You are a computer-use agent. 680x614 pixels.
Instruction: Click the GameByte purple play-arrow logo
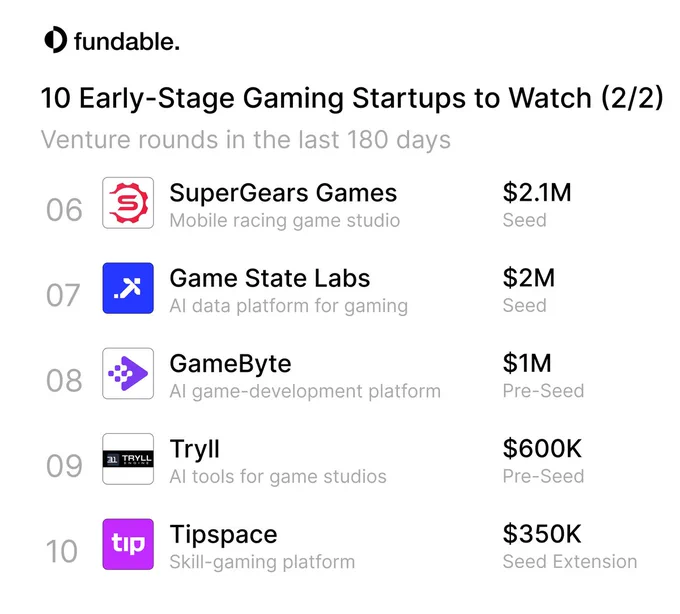pos(128,373)
